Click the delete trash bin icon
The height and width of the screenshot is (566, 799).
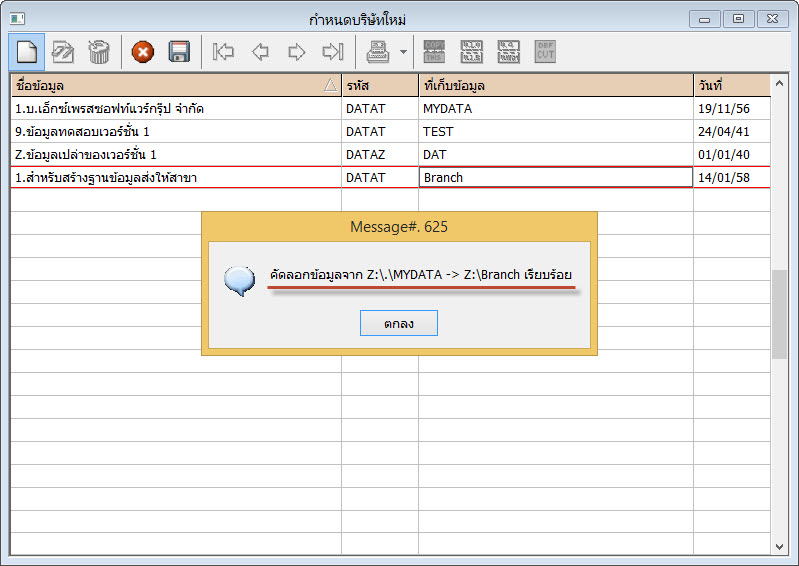[x=98, y=51]
